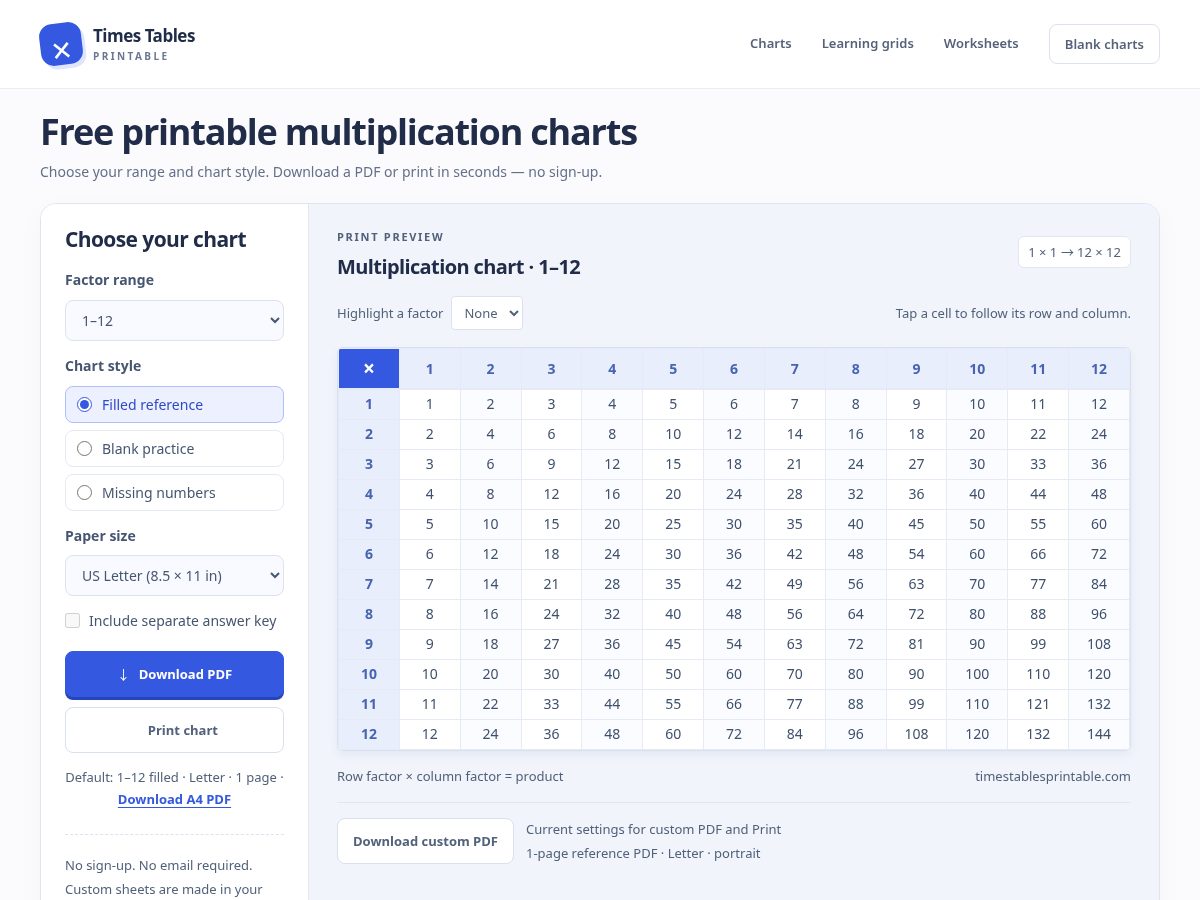Click the cell showing 81
Viewport: 1200px width, 900px height.
(x=916, y=644)
